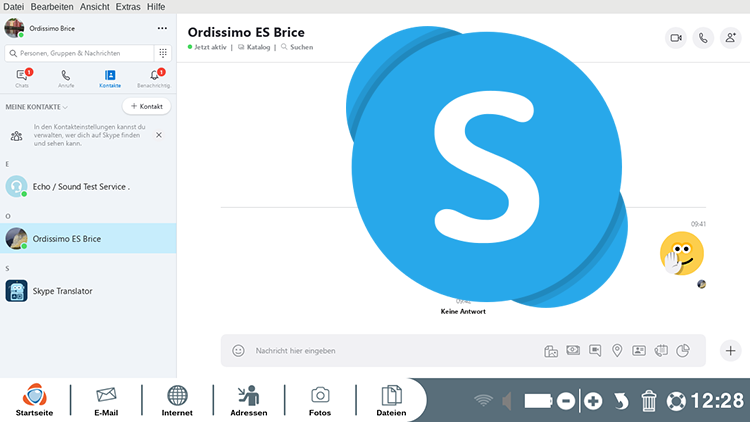Click the plus zoom-in button
This screenshot has width=750, height=422.
[593, 401]
